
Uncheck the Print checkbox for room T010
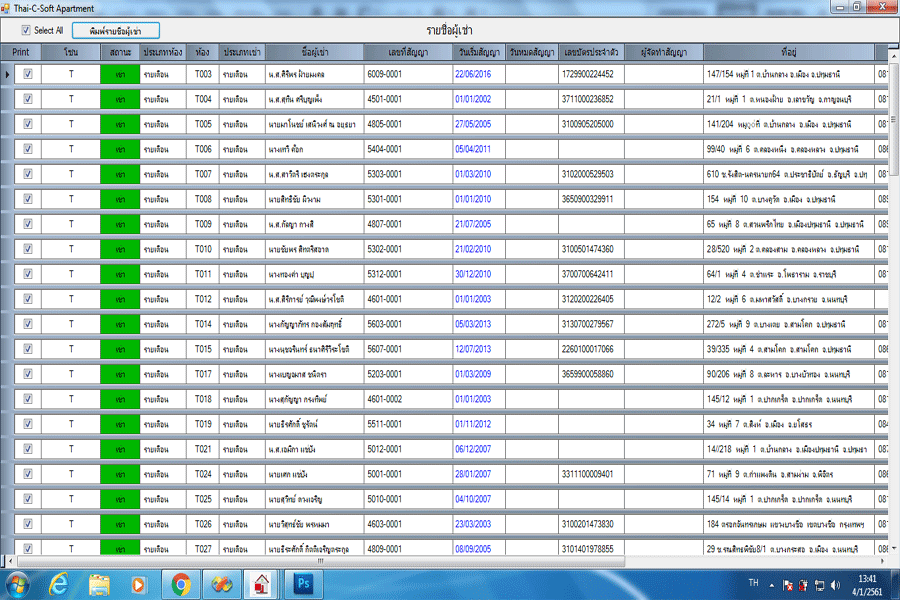pos(28,249)
